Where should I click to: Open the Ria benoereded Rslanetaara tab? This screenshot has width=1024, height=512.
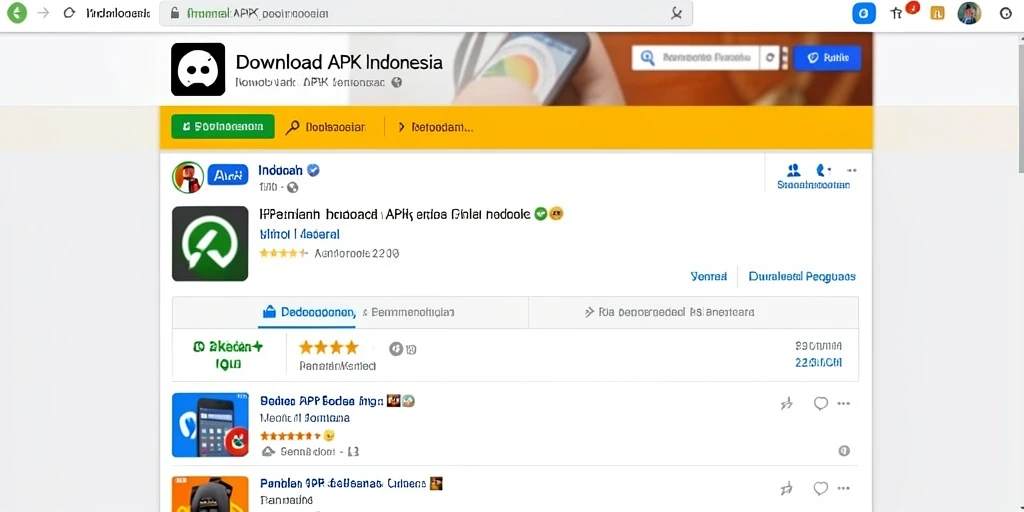(x=669, y=312)
